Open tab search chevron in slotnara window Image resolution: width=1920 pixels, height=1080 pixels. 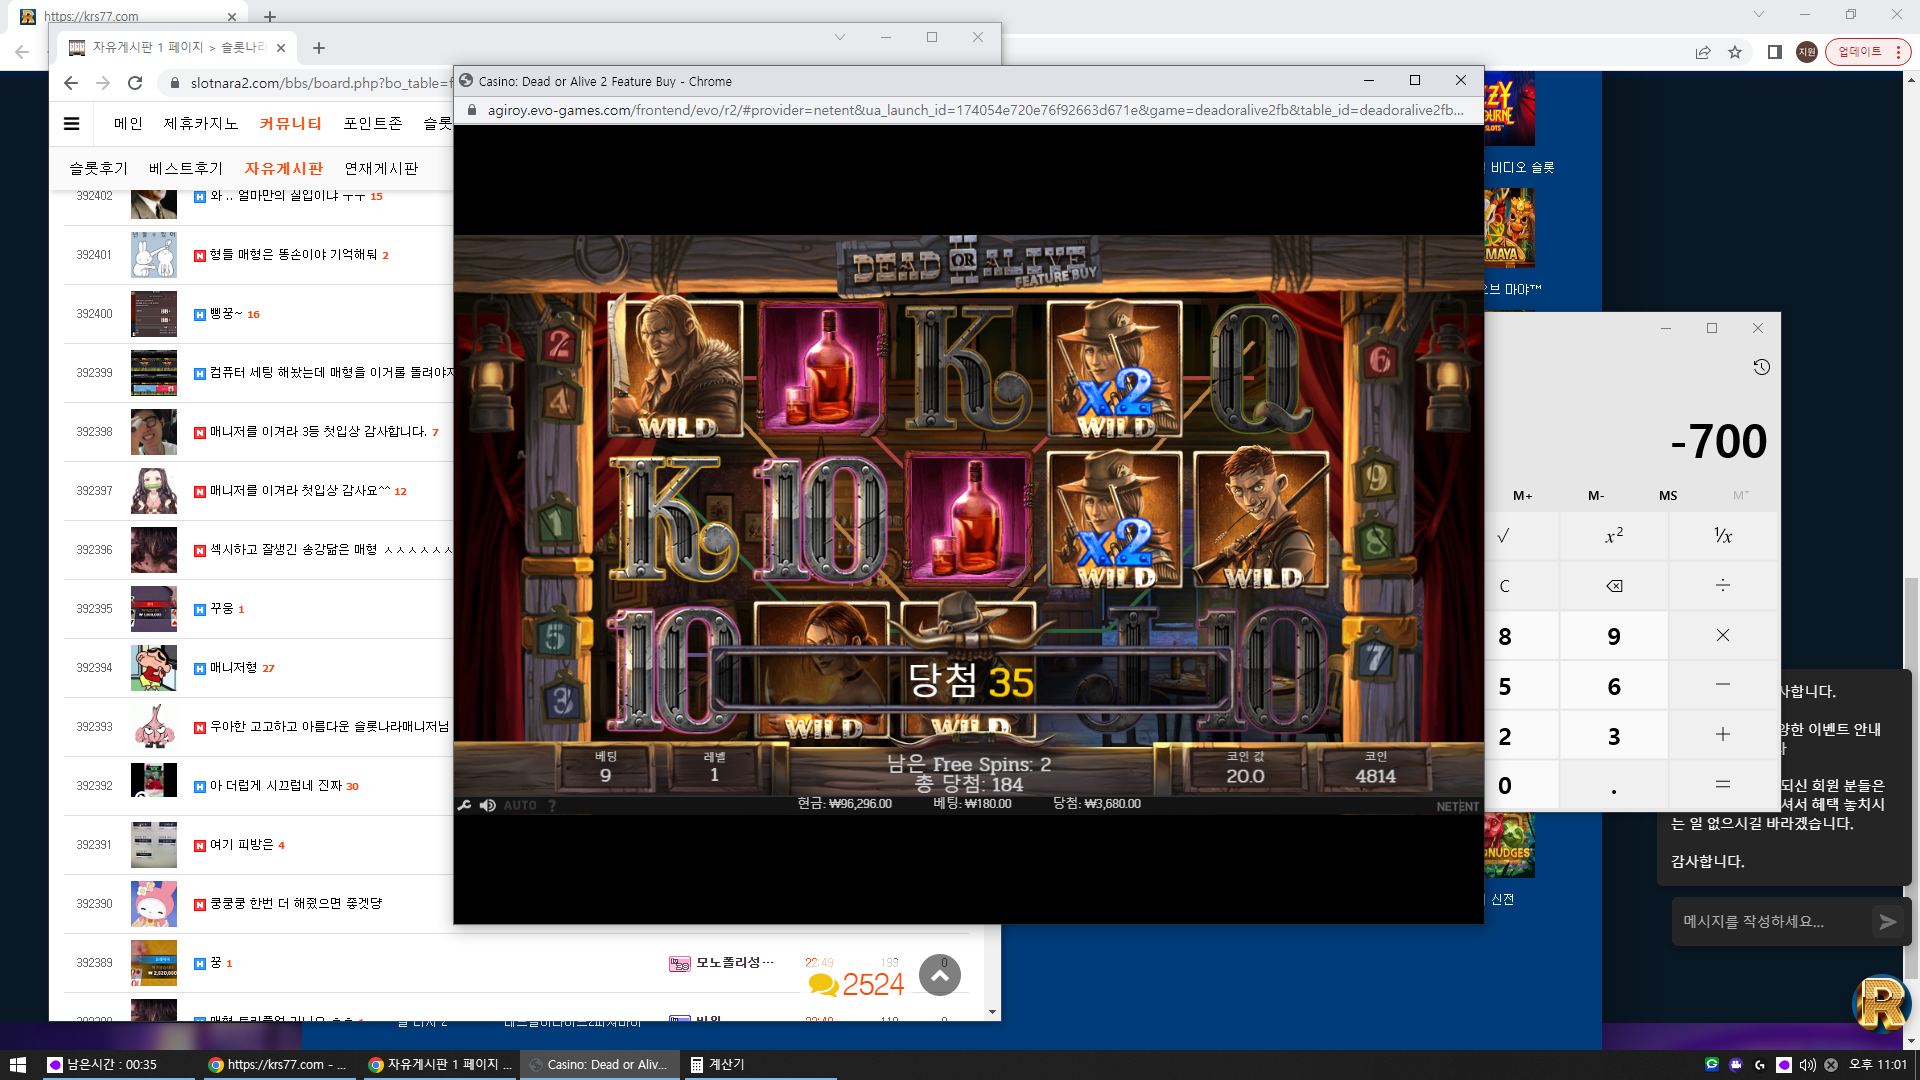click(x=840, y=37)
